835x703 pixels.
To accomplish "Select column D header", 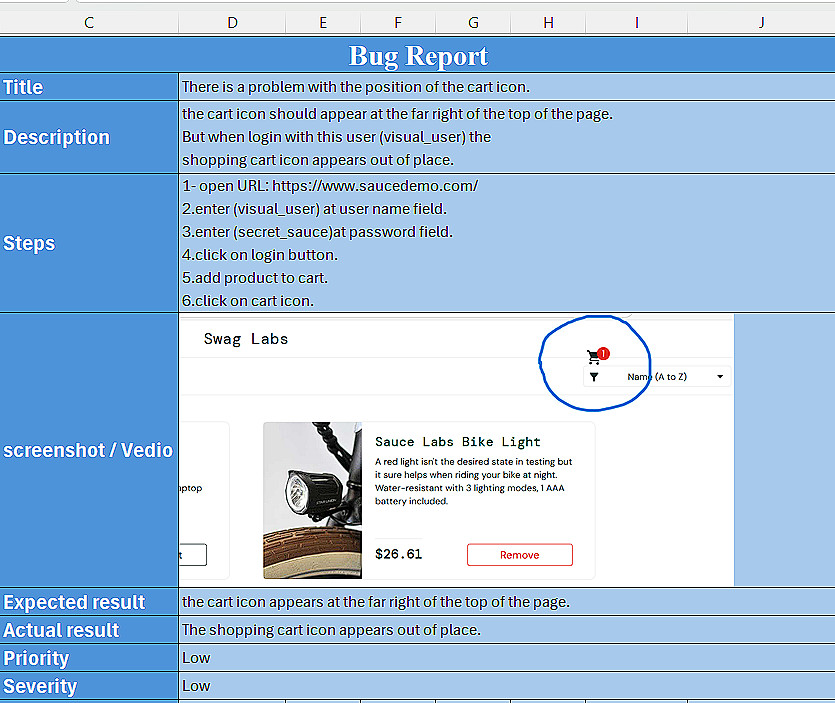I will 232,22.
